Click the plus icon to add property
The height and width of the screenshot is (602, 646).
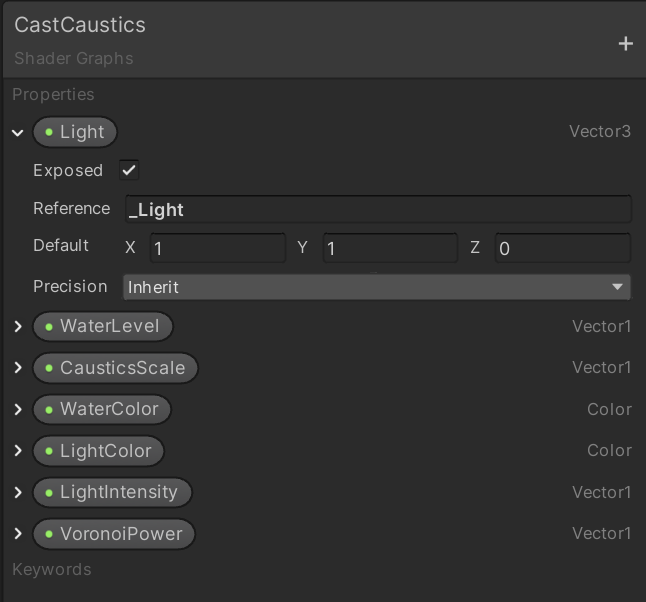626,43
